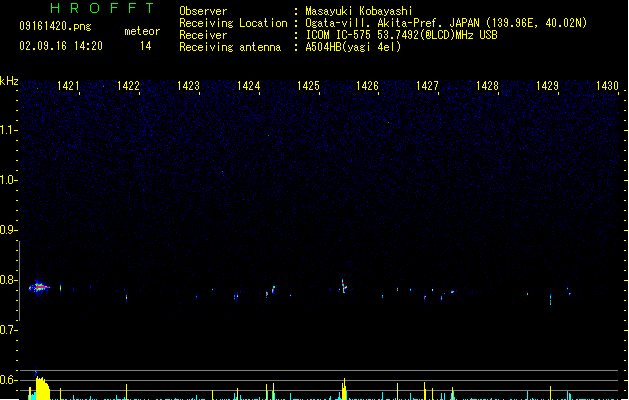Click the kHz axis unit label

tap(9, 81)
